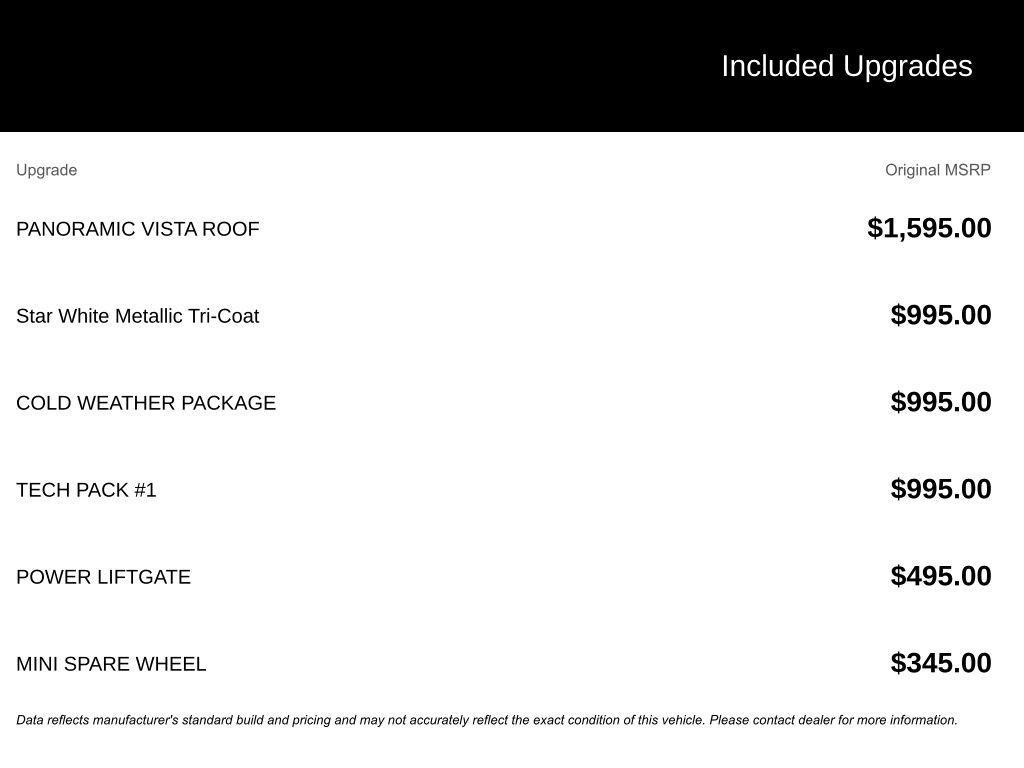Click the $995.00 price for Tech Pack #1

pyautogui.click(x=941, y=489)
